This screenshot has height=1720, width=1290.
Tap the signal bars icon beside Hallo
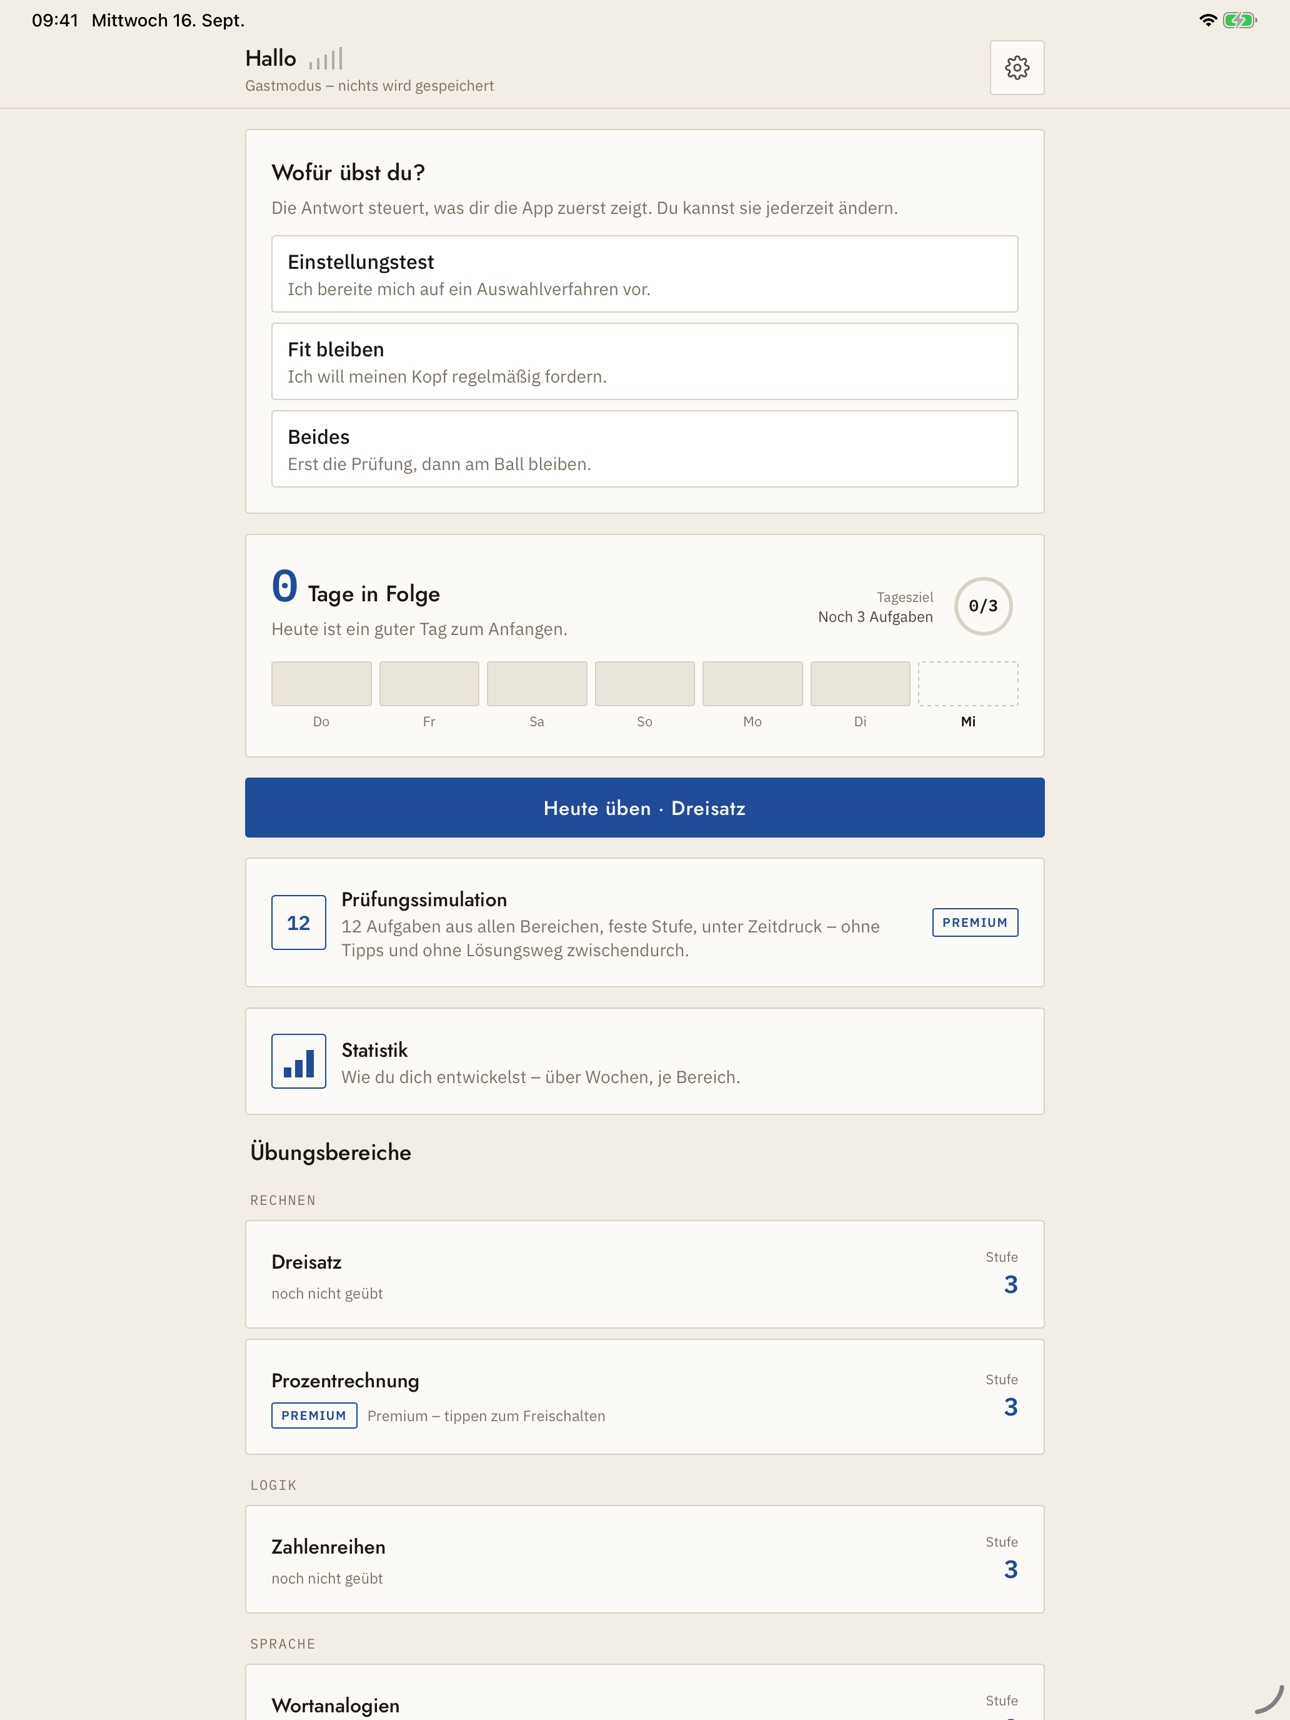click(x=326, y=59)
